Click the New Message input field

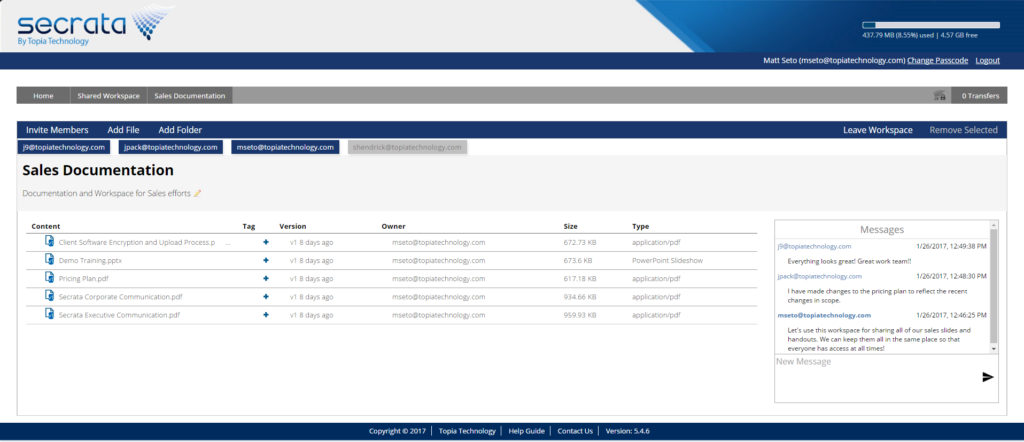tap(877, 378)
